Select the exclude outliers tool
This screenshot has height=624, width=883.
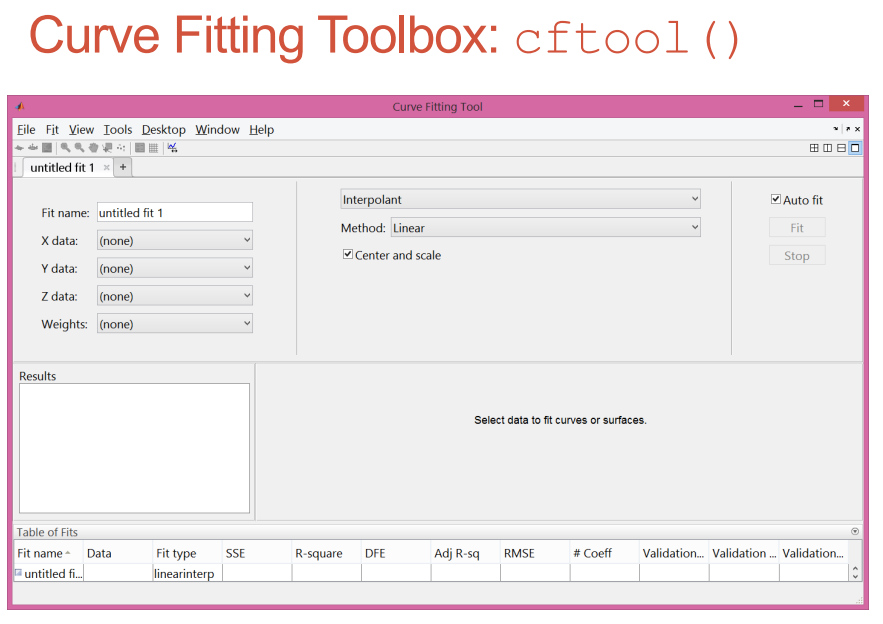tap(121, 148)
